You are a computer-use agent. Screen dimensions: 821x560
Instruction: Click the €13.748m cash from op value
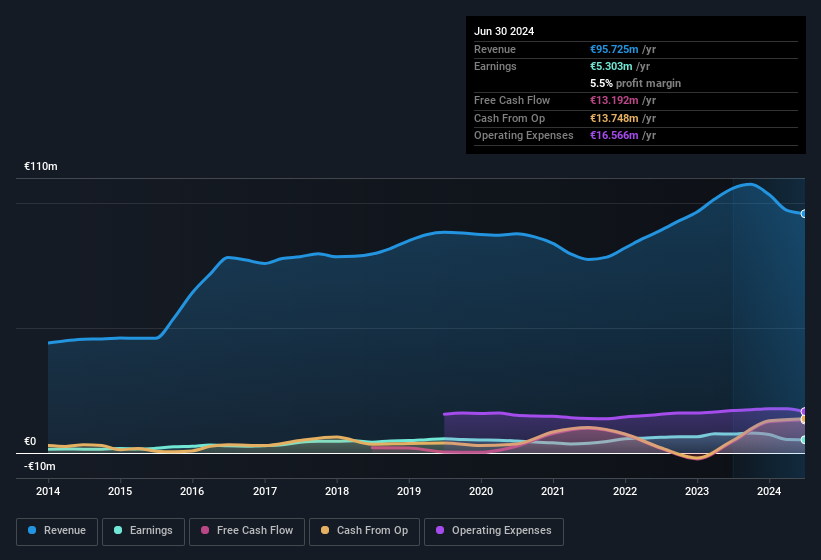(614, 118)
